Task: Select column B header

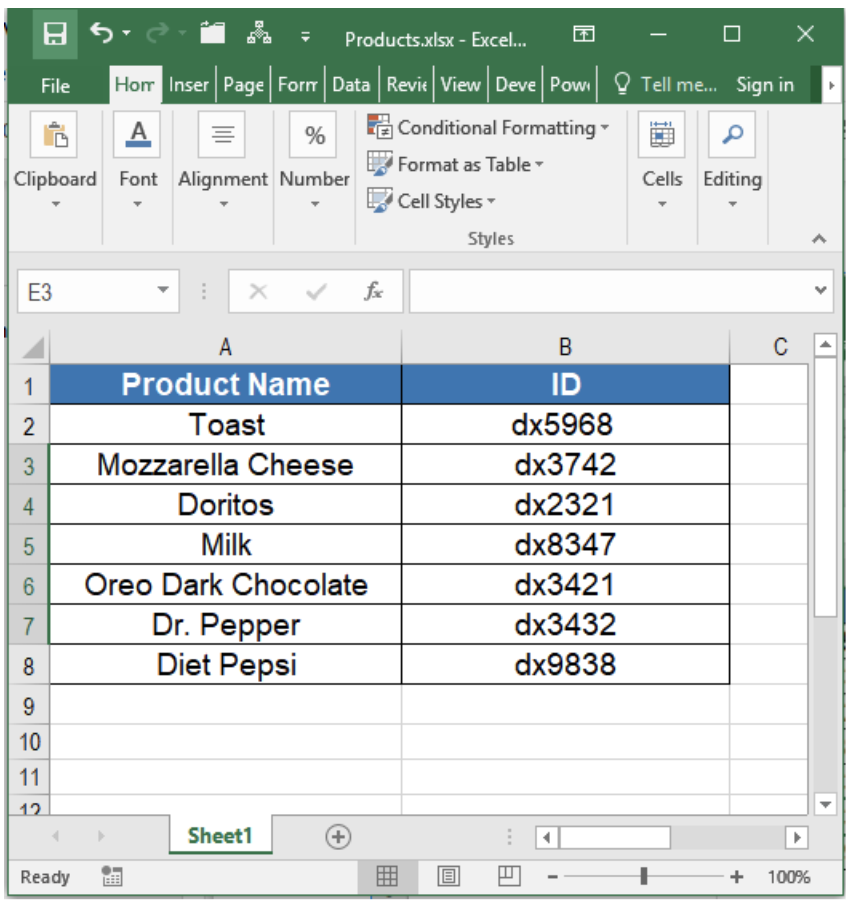Action: [565, 347]
